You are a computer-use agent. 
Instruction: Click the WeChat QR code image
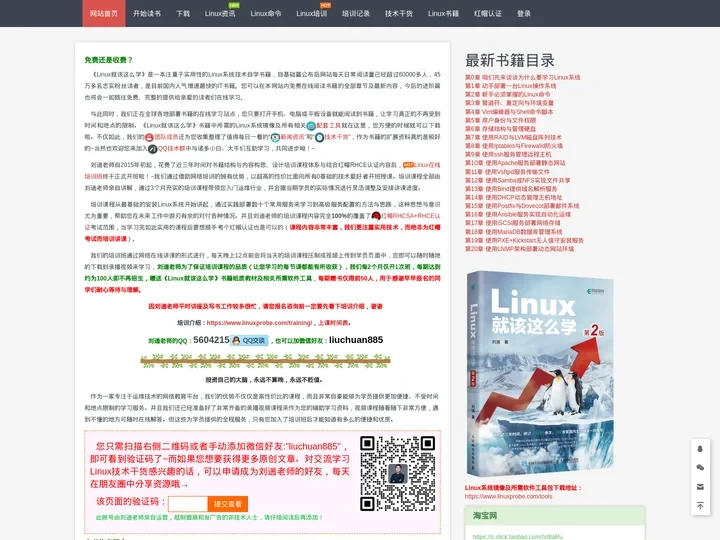(x=398, y=473)
